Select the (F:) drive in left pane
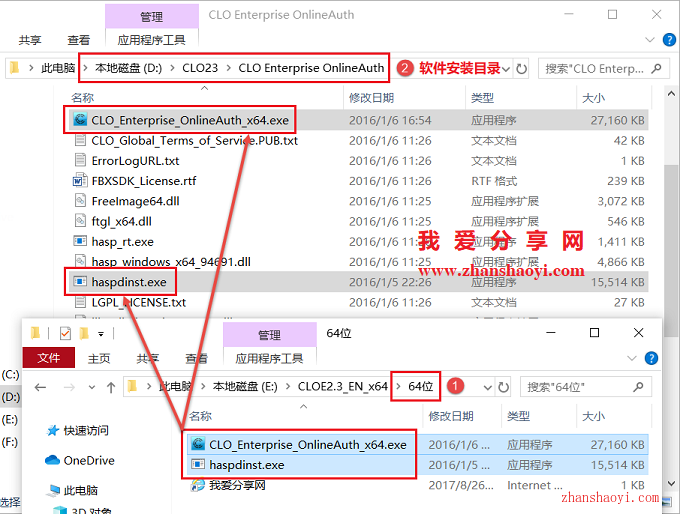The width and height of the screenshot is (680, 514). (x=10, y=442)
